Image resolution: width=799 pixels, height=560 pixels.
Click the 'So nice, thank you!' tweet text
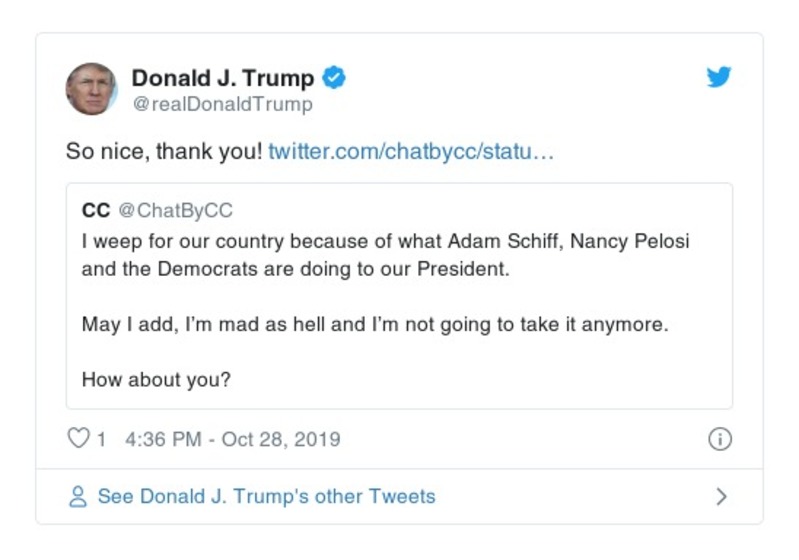tap(164, 153)
